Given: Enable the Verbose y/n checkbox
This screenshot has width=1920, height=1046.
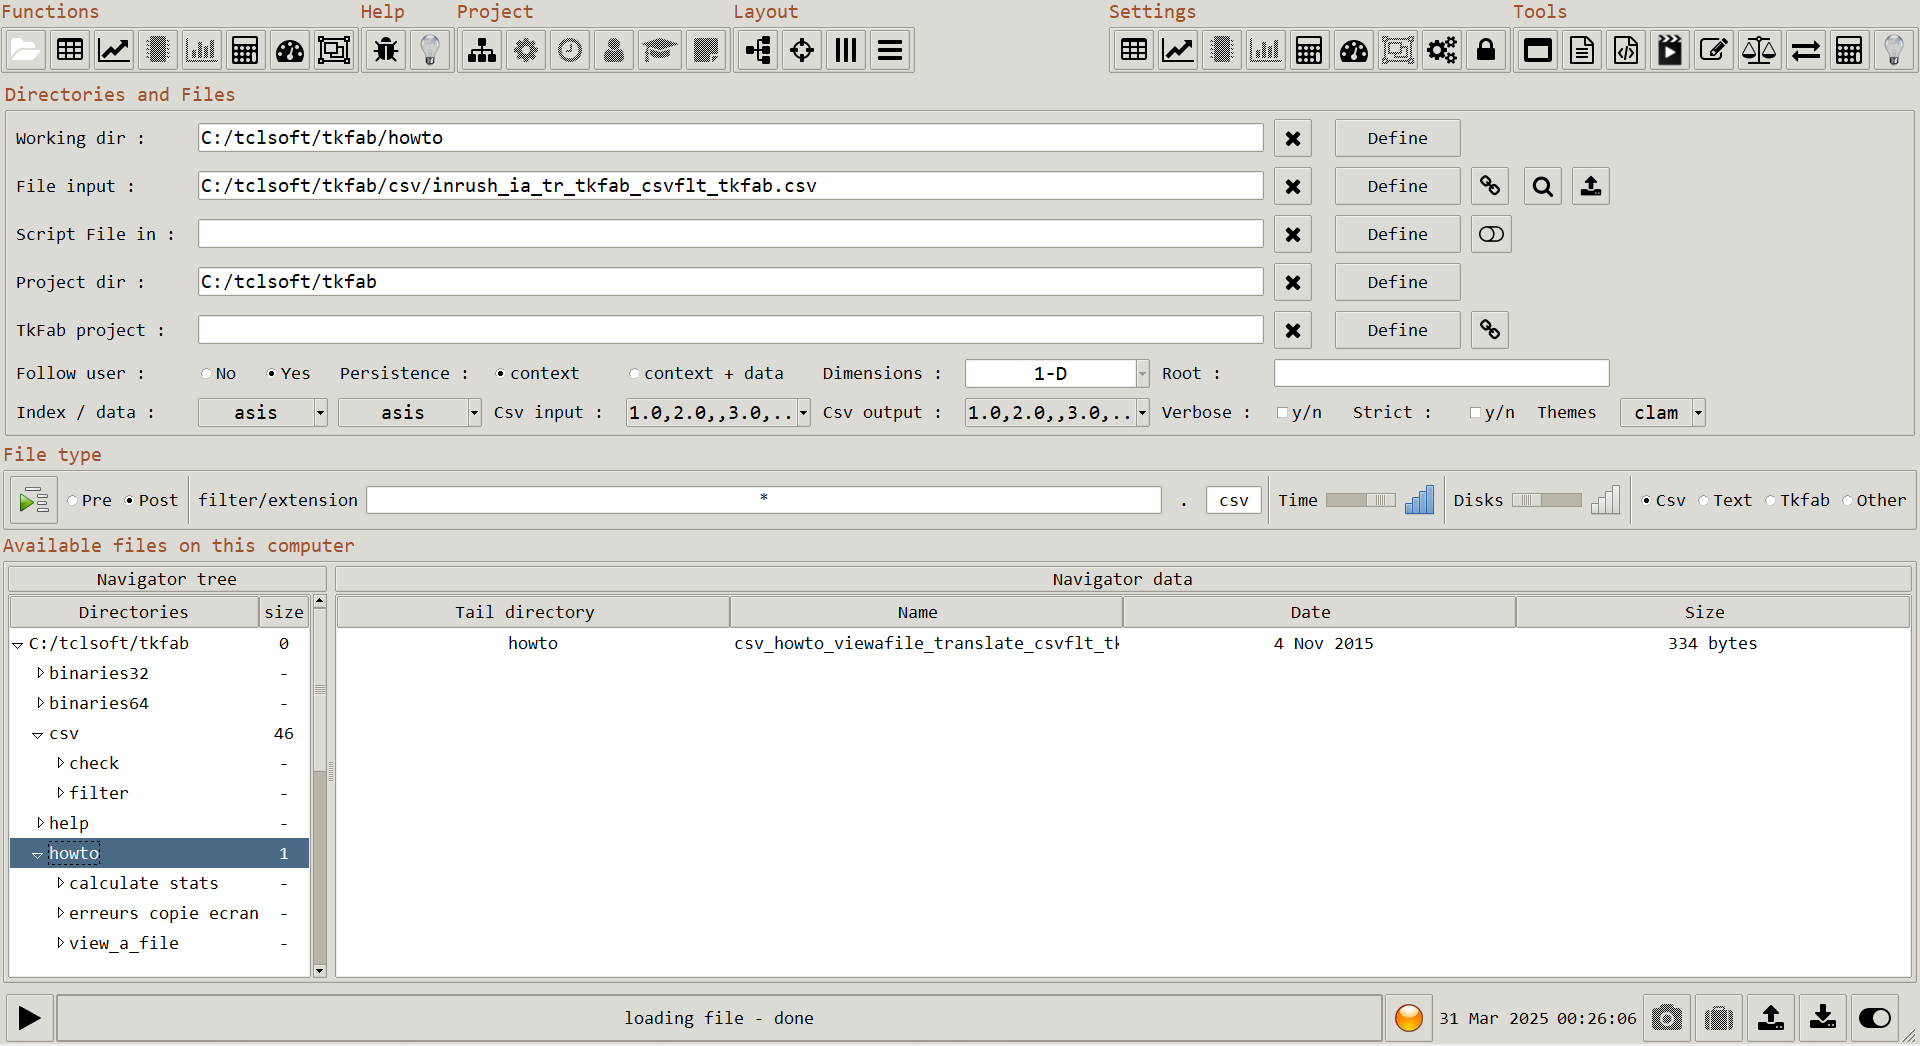Looking at the screenshot, I should point(1282,413).
